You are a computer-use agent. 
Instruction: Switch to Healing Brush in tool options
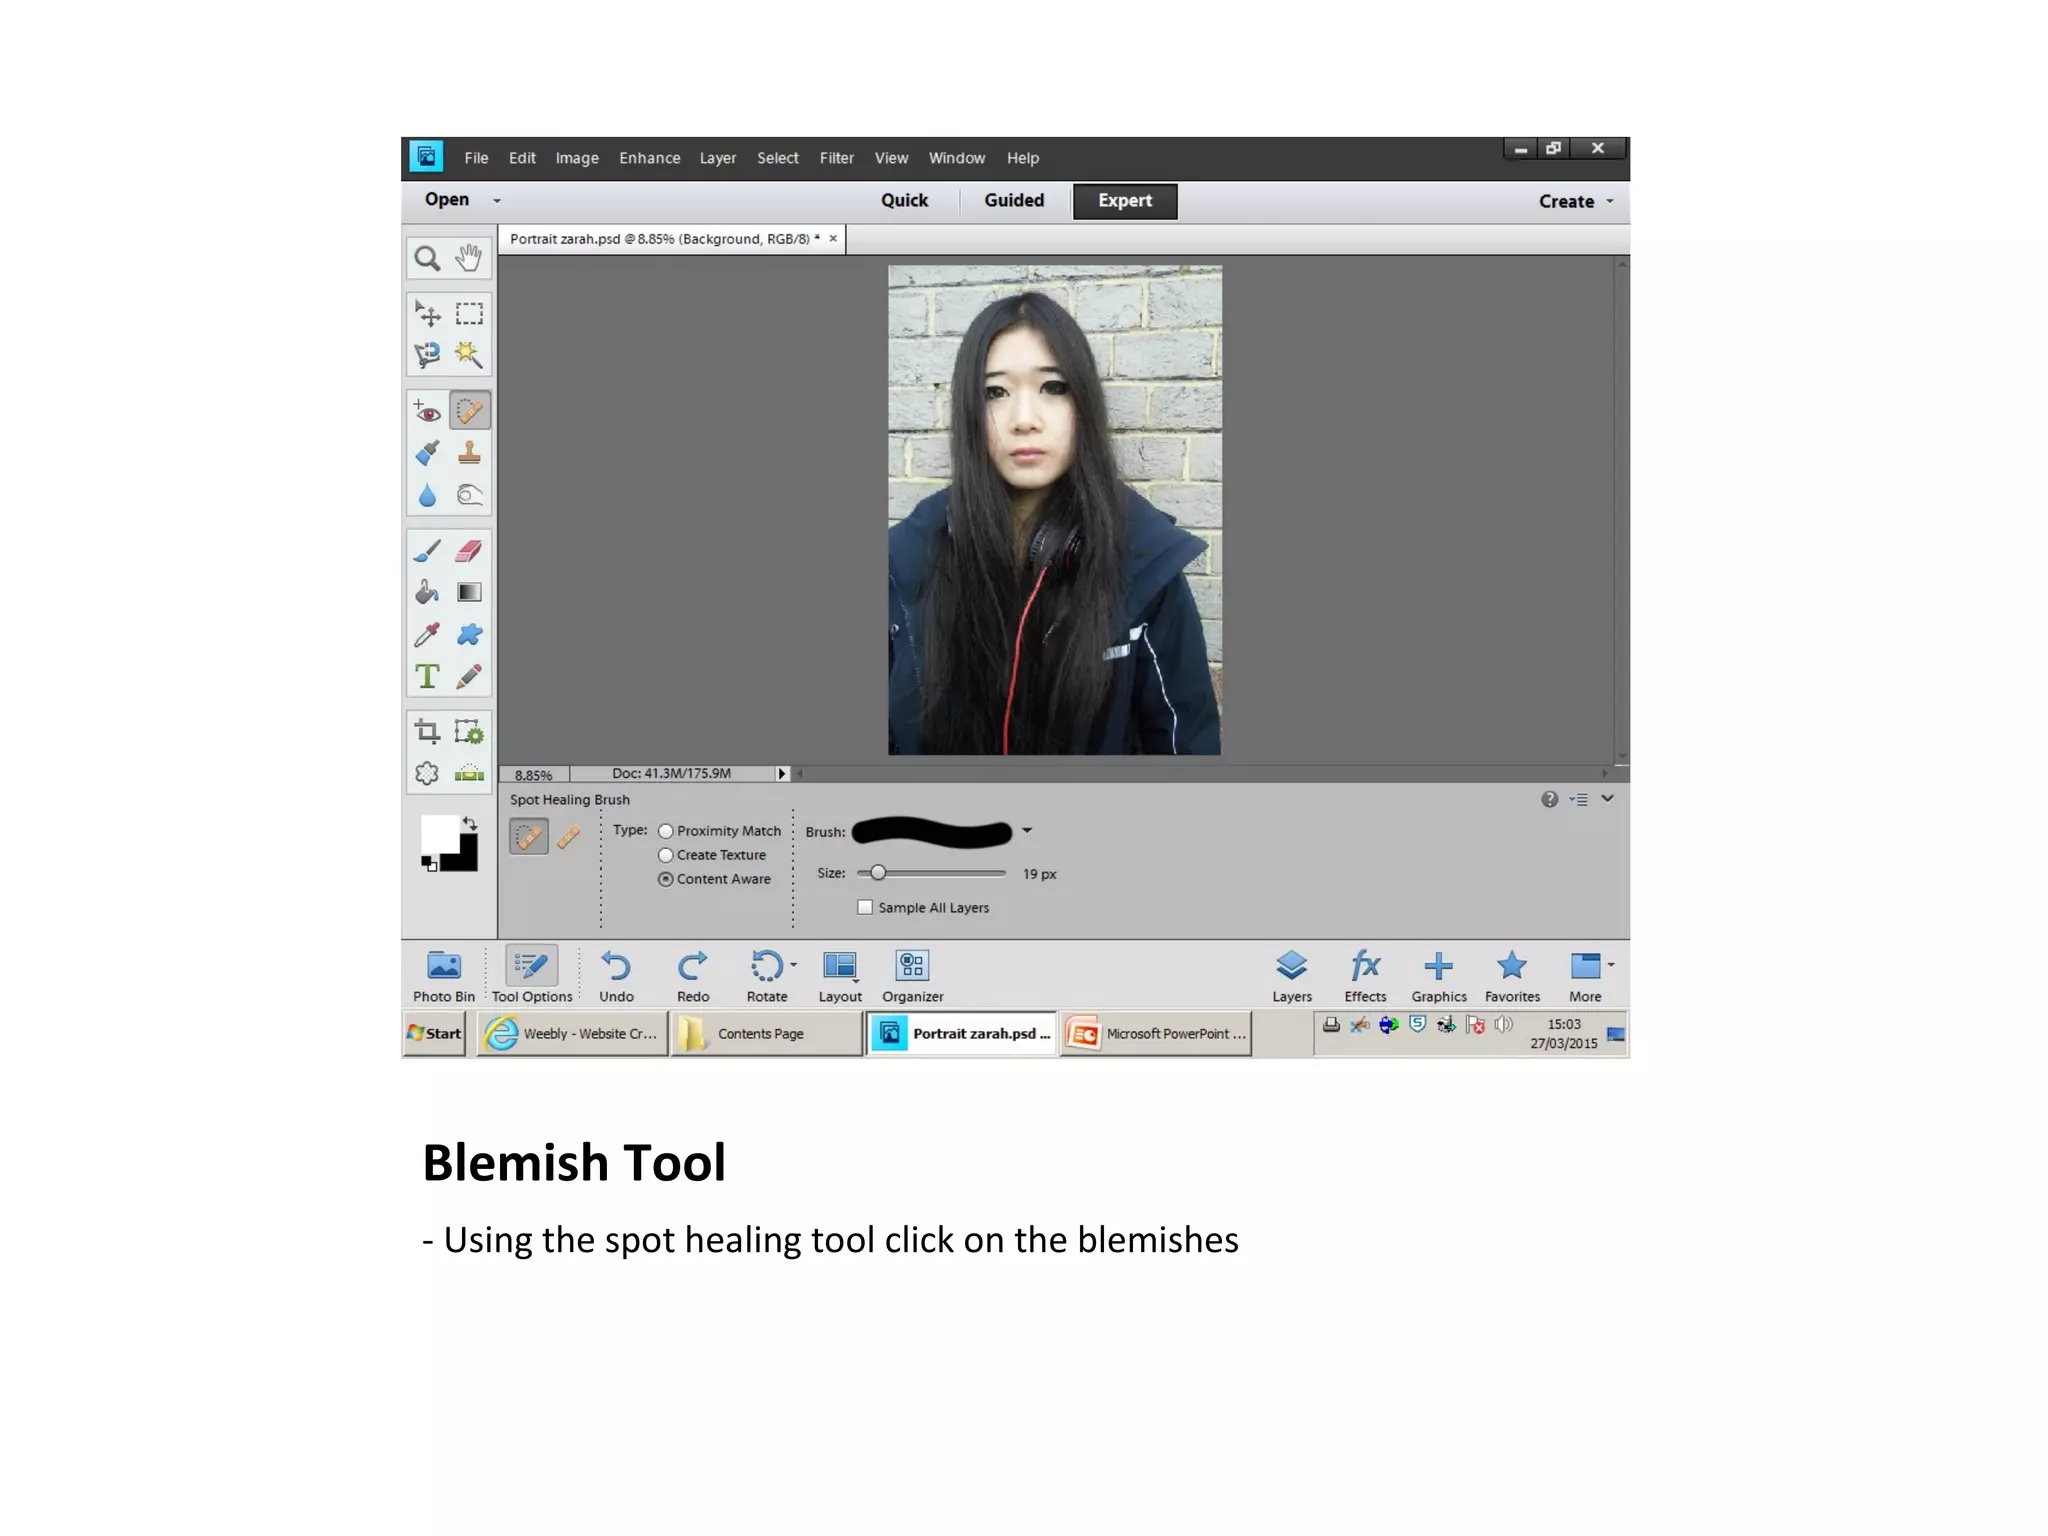pos(569,837)
